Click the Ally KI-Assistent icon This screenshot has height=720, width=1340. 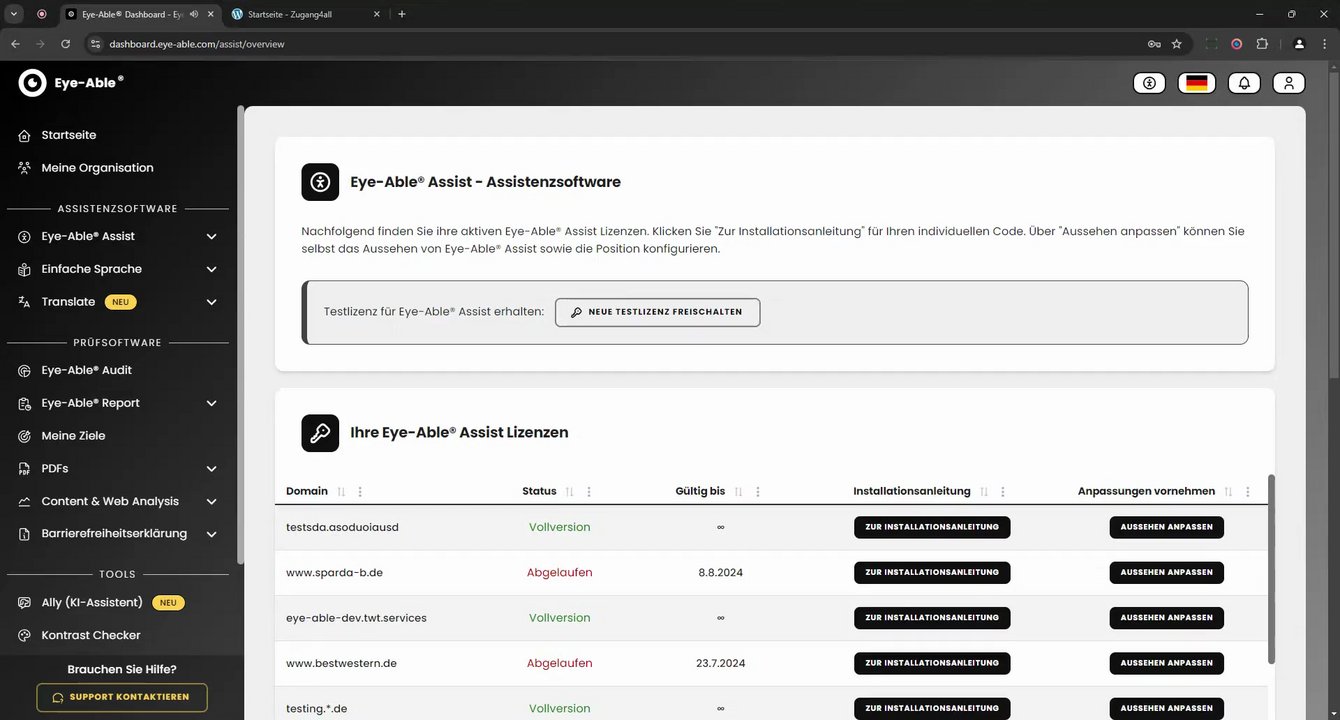(24, 603)
